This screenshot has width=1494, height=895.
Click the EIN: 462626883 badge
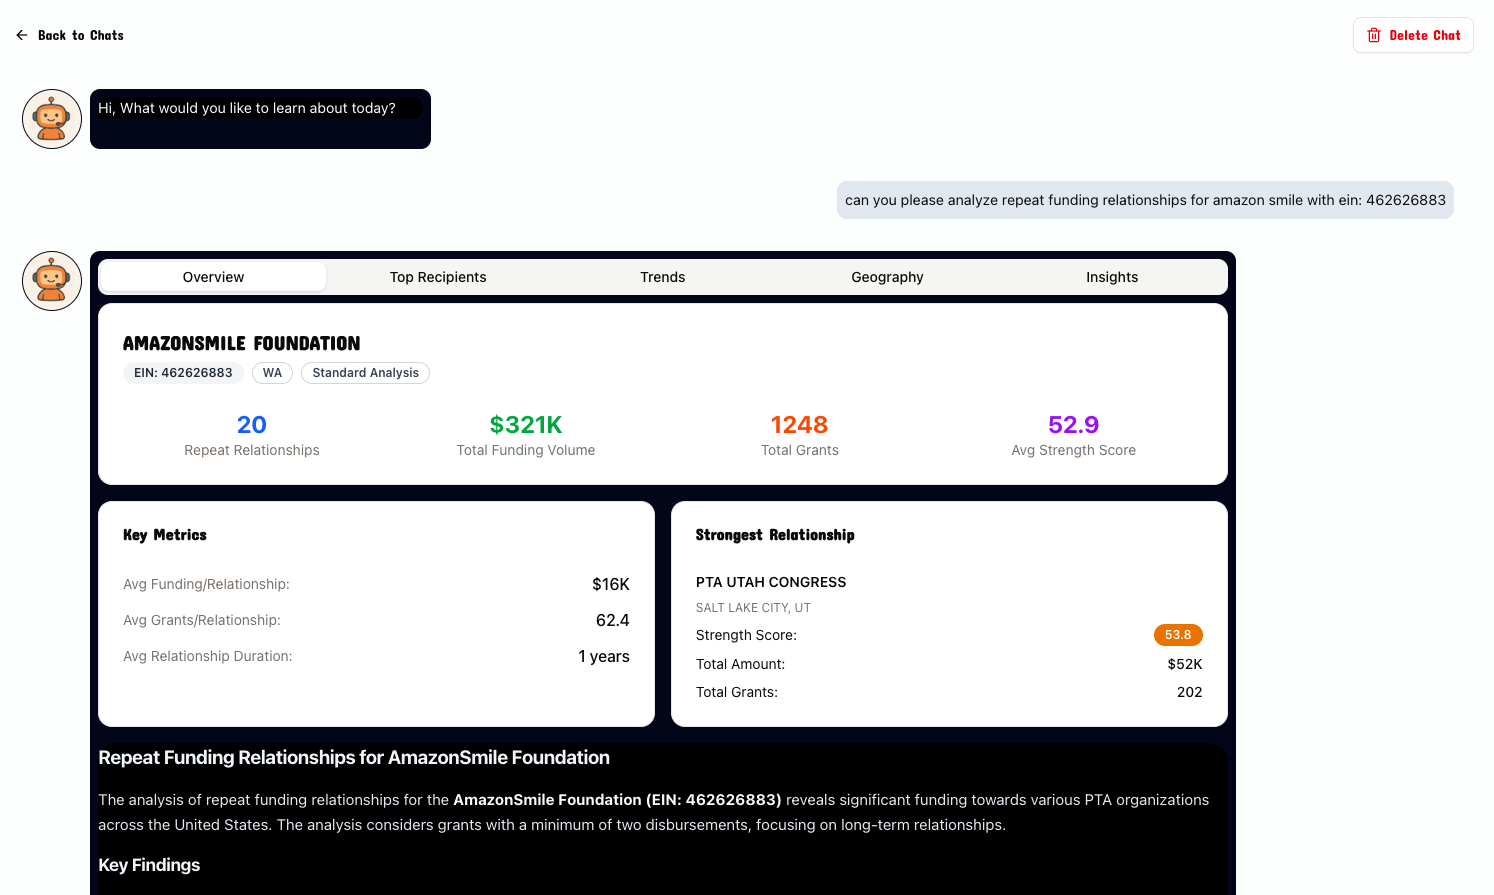coord(183,373)
